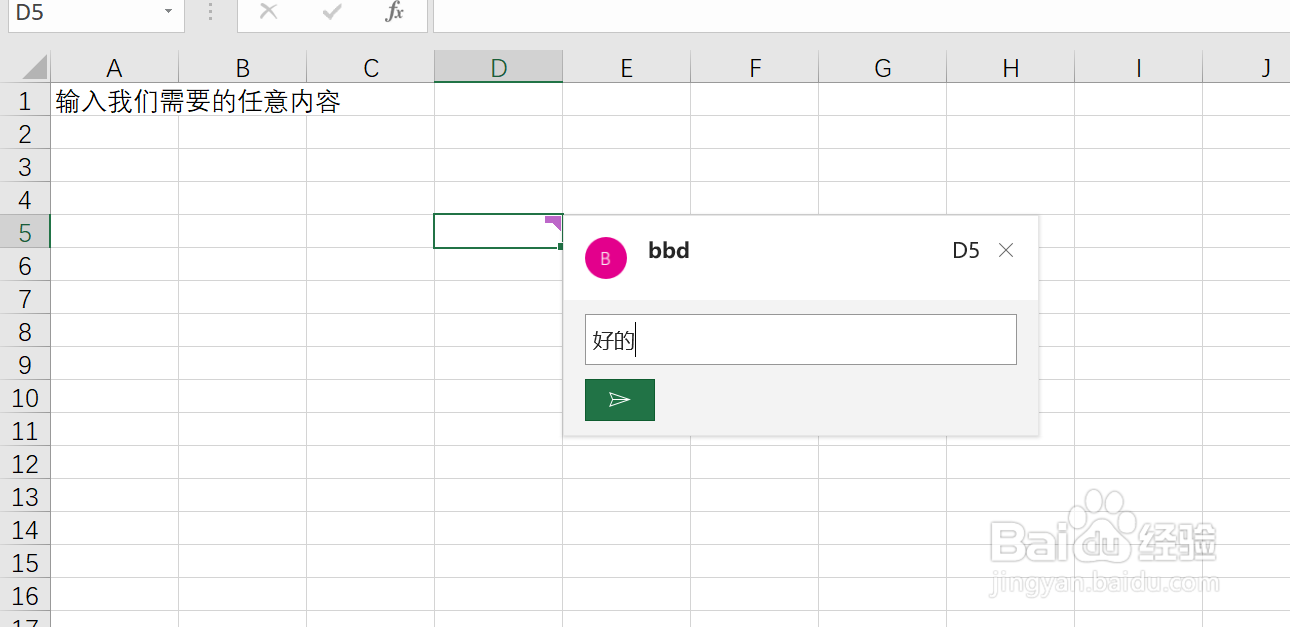Image resolution: width=1290 pixels, height=627 pixels.
Task: Click the bbd author name
Action: tap(669, 250)
